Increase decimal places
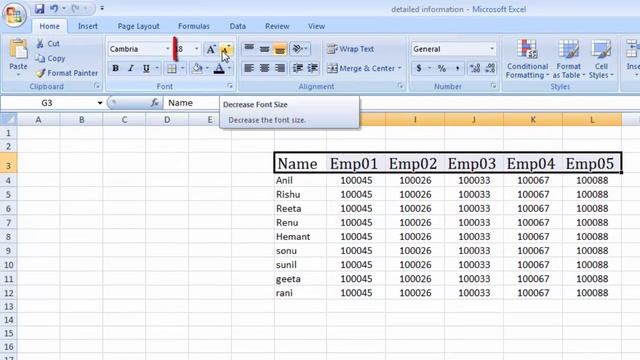640x360 pixels. coord(475,68)
